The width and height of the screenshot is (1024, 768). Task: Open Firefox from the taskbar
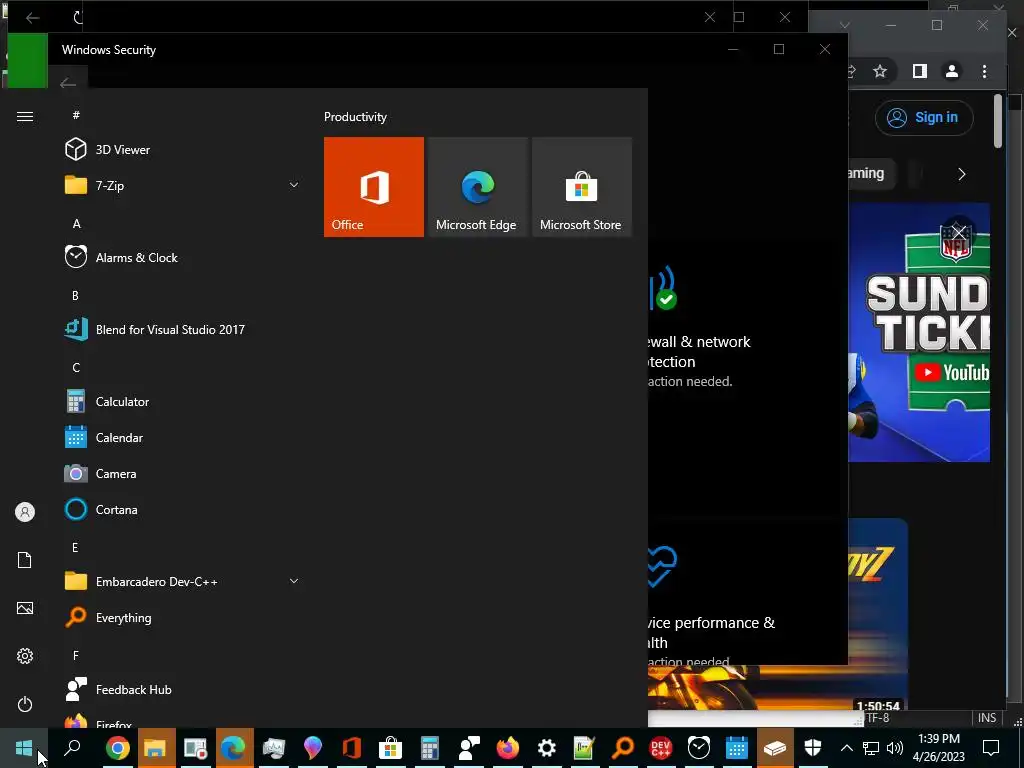tap(507, 748)
